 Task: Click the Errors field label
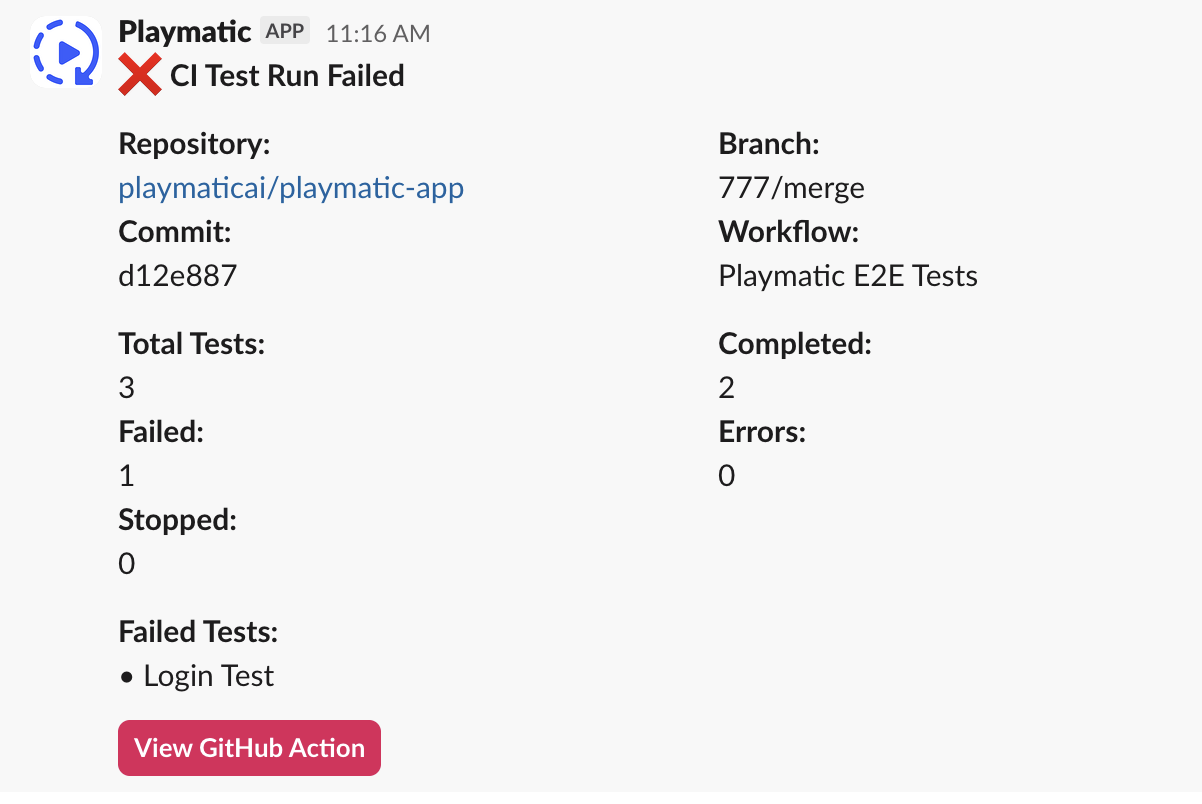coord(762,432)
